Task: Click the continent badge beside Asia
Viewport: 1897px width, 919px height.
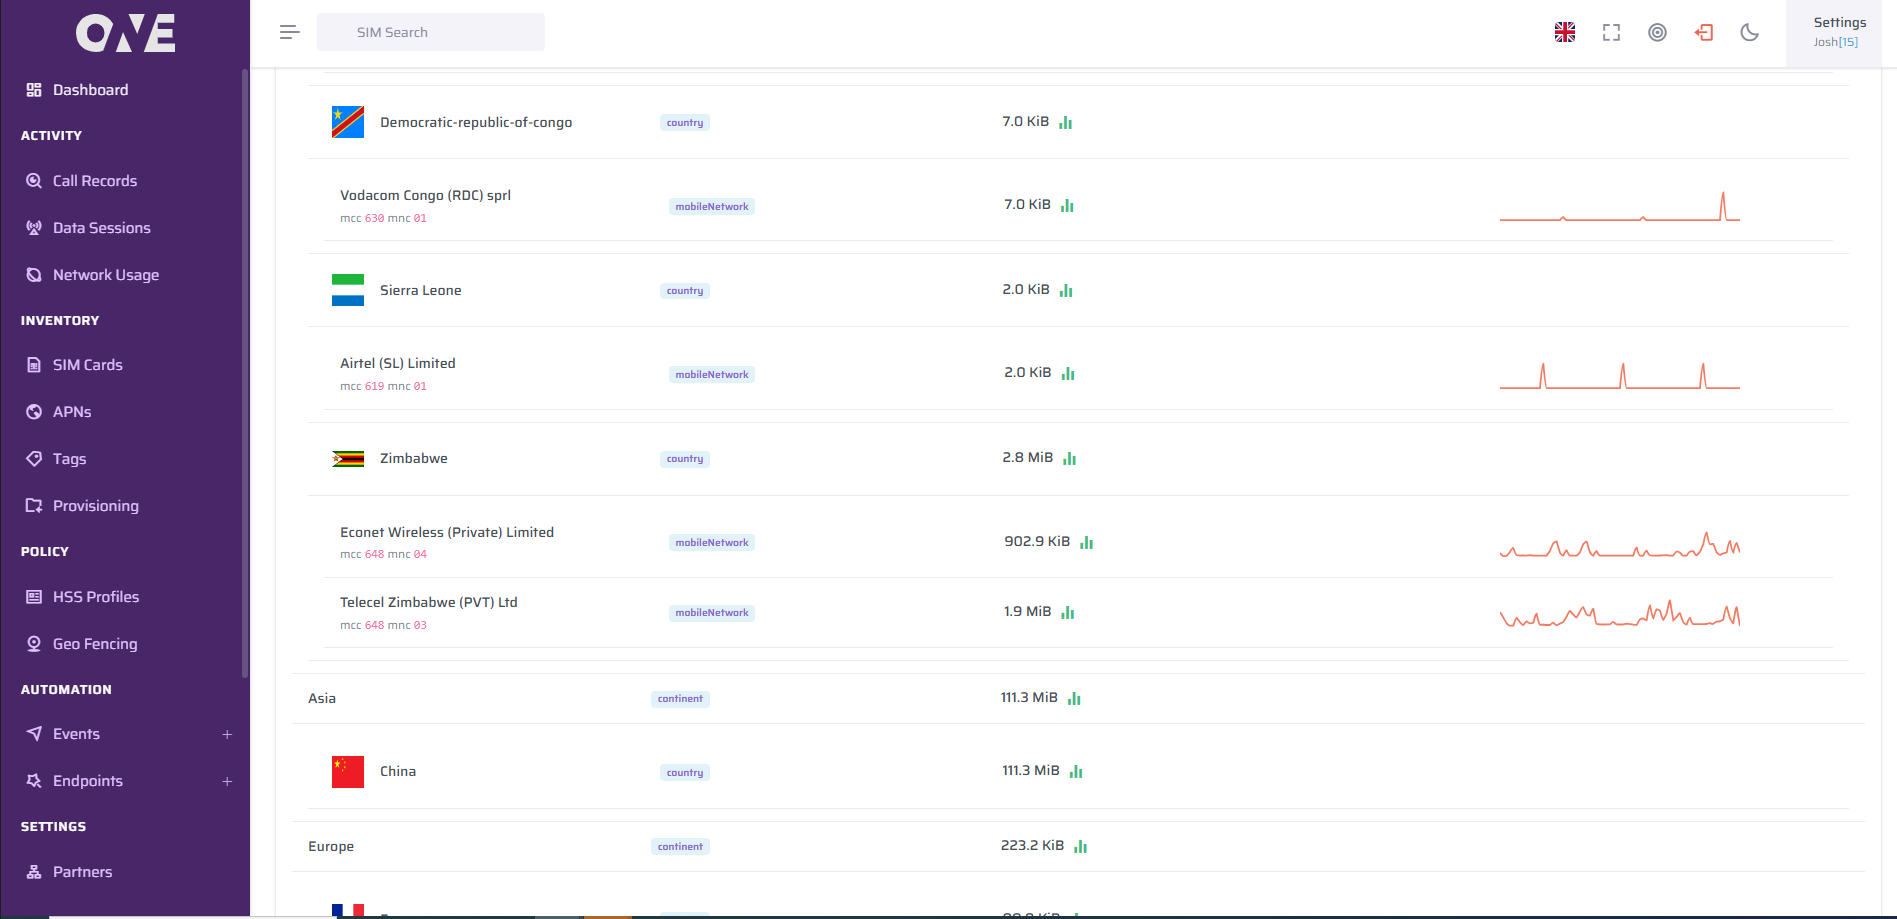Action: pos(680,699)
